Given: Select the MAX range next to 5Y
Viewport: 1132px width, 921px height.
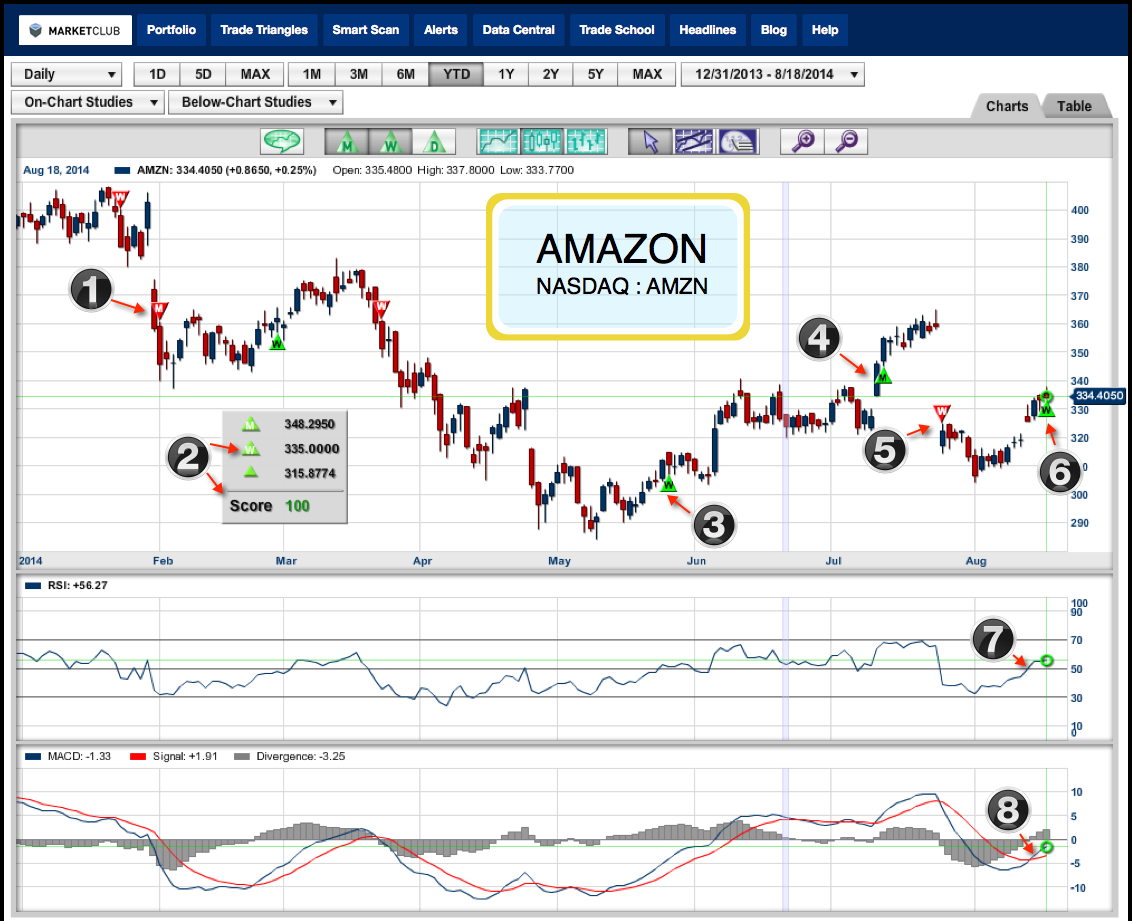Looking at the screenshot, I should coord(648,74).
